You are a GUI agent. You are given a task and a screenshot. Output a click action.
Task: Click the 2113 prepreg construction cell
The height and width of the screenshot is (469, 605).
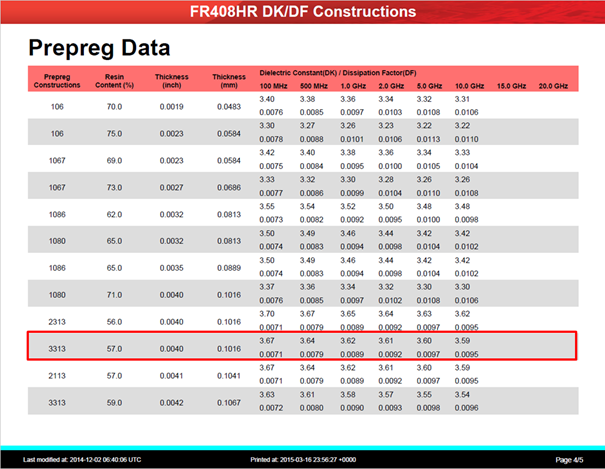tap(57, 373)
